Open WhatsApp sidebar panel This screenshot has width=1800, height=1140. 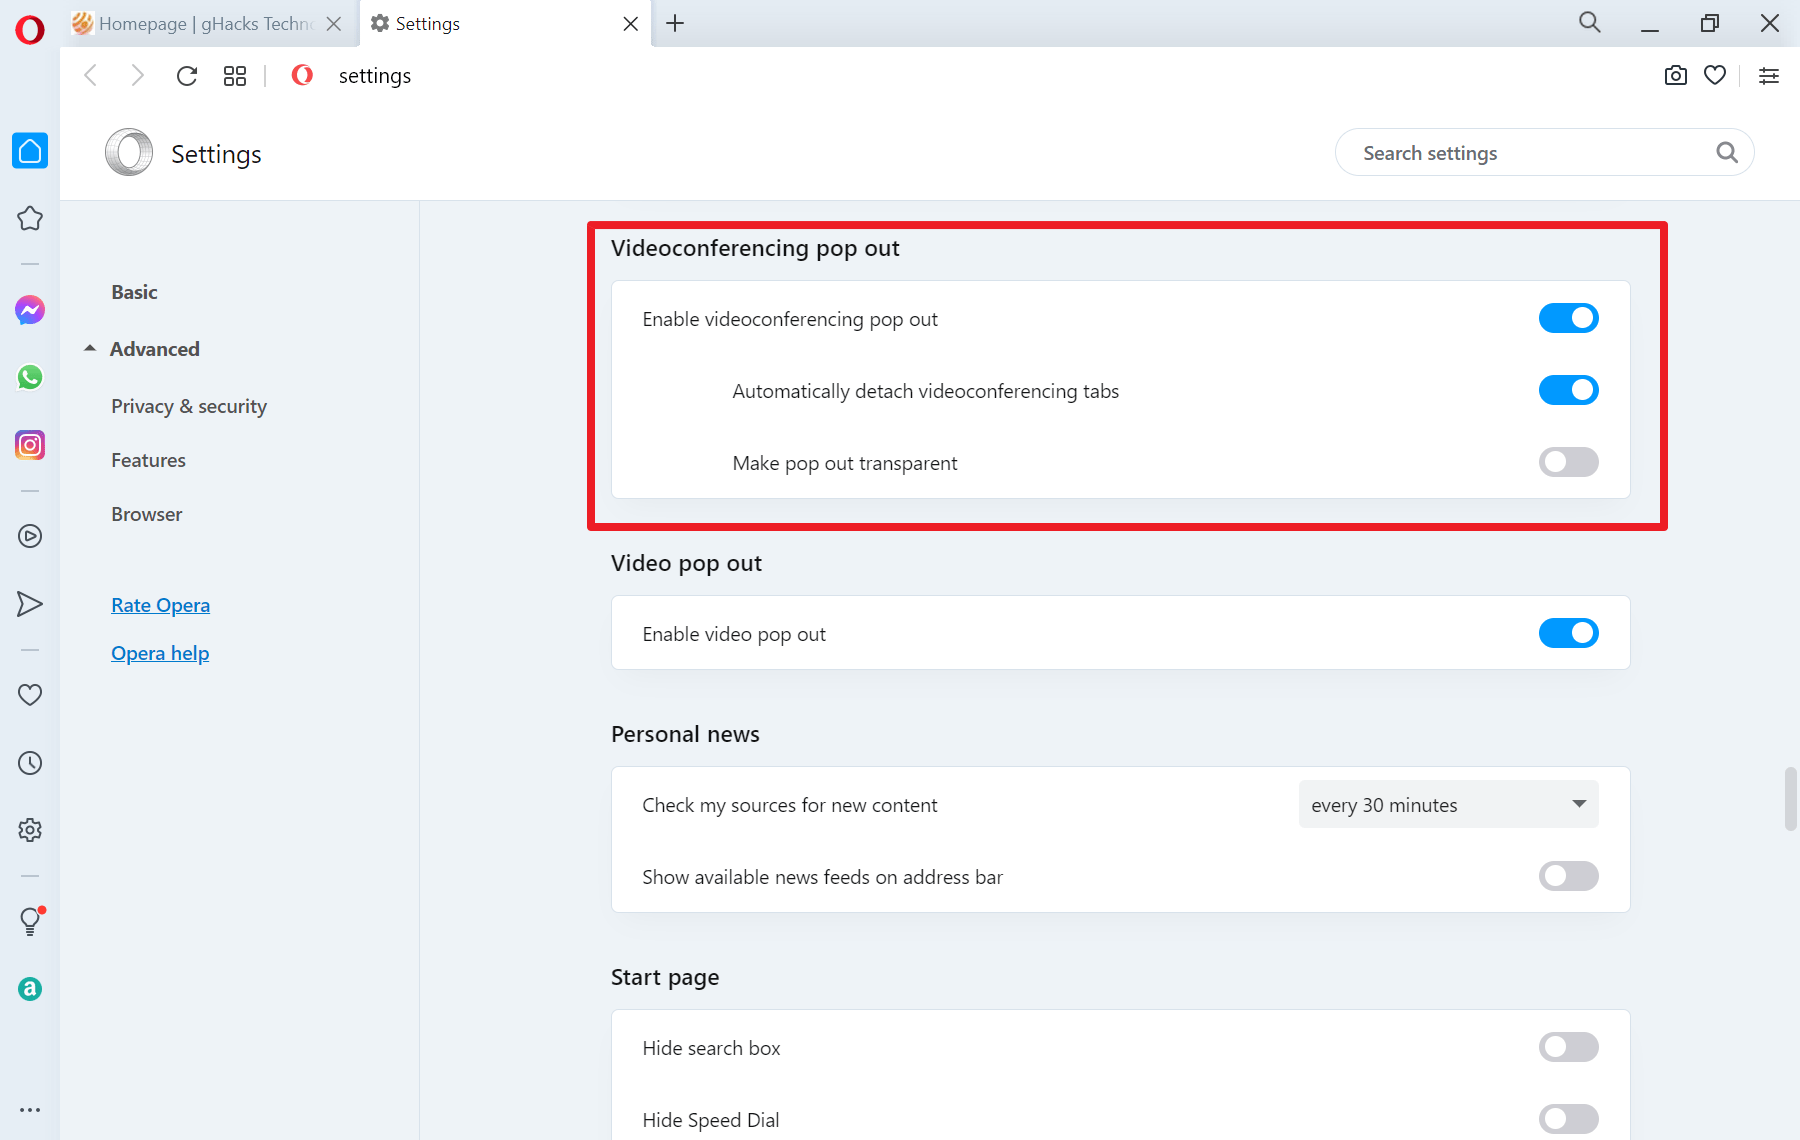[30, 377]
